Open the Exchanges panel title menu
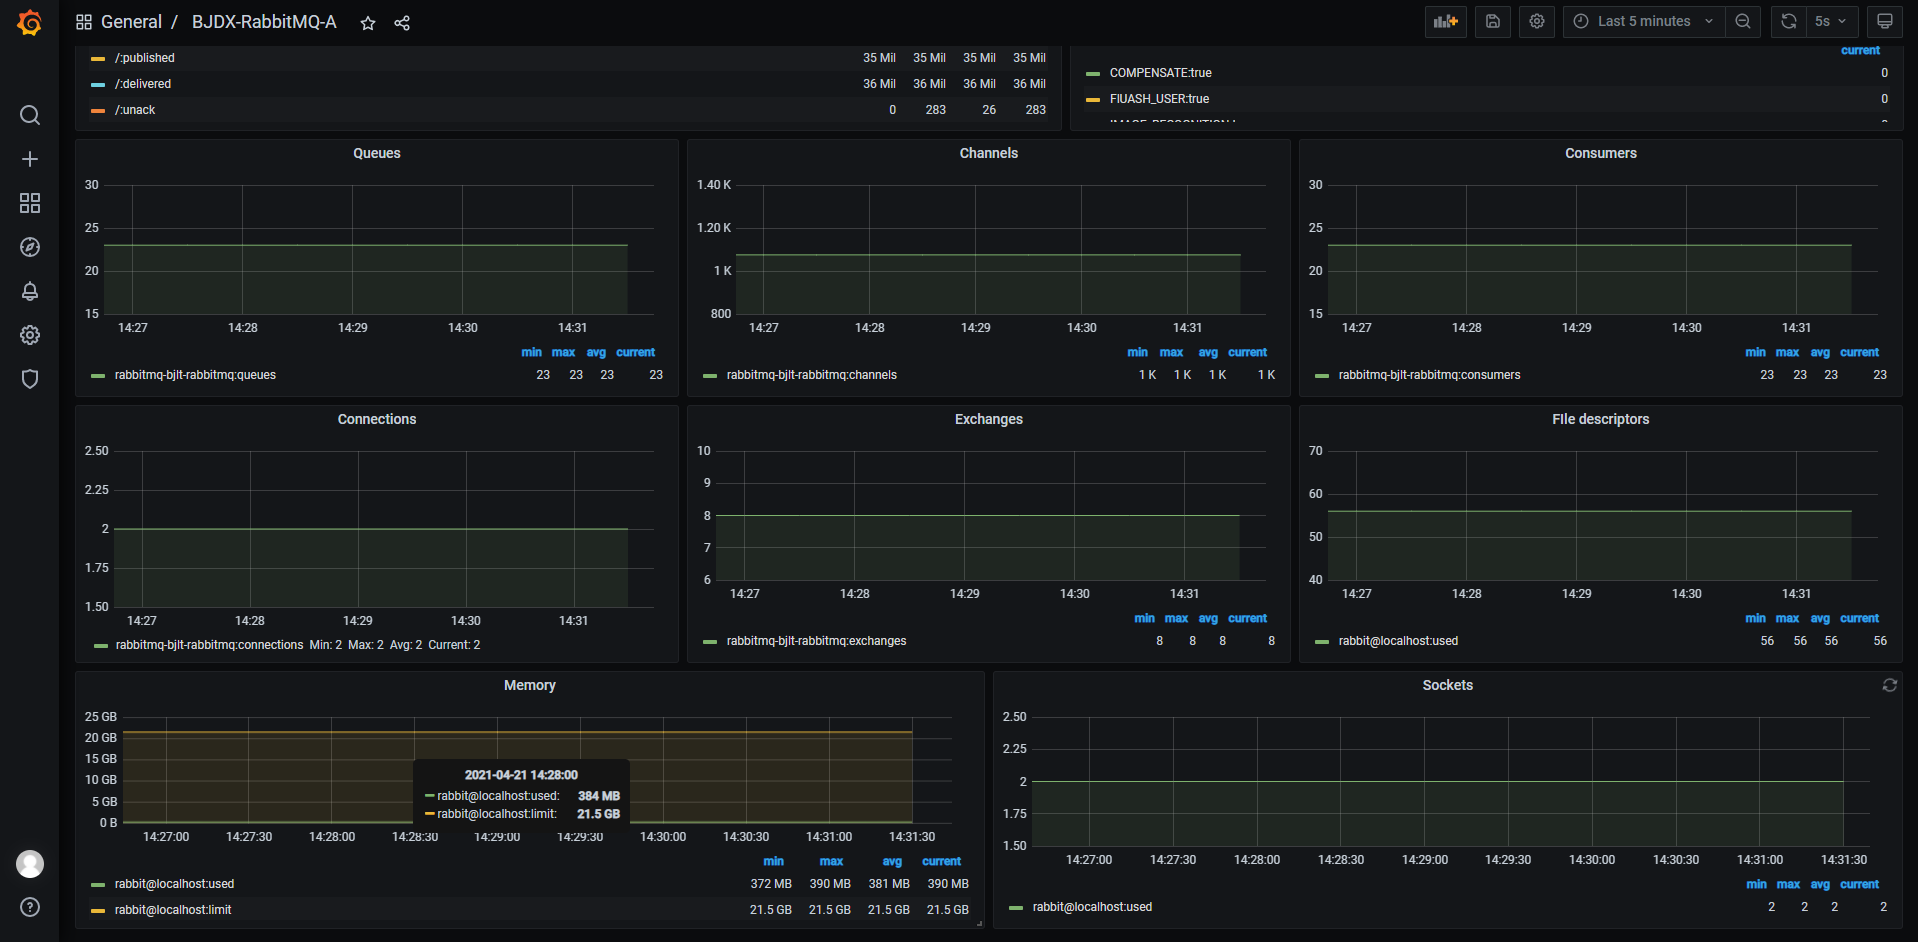The width and height of the screenshot is (1918, 942). (989, 419)
